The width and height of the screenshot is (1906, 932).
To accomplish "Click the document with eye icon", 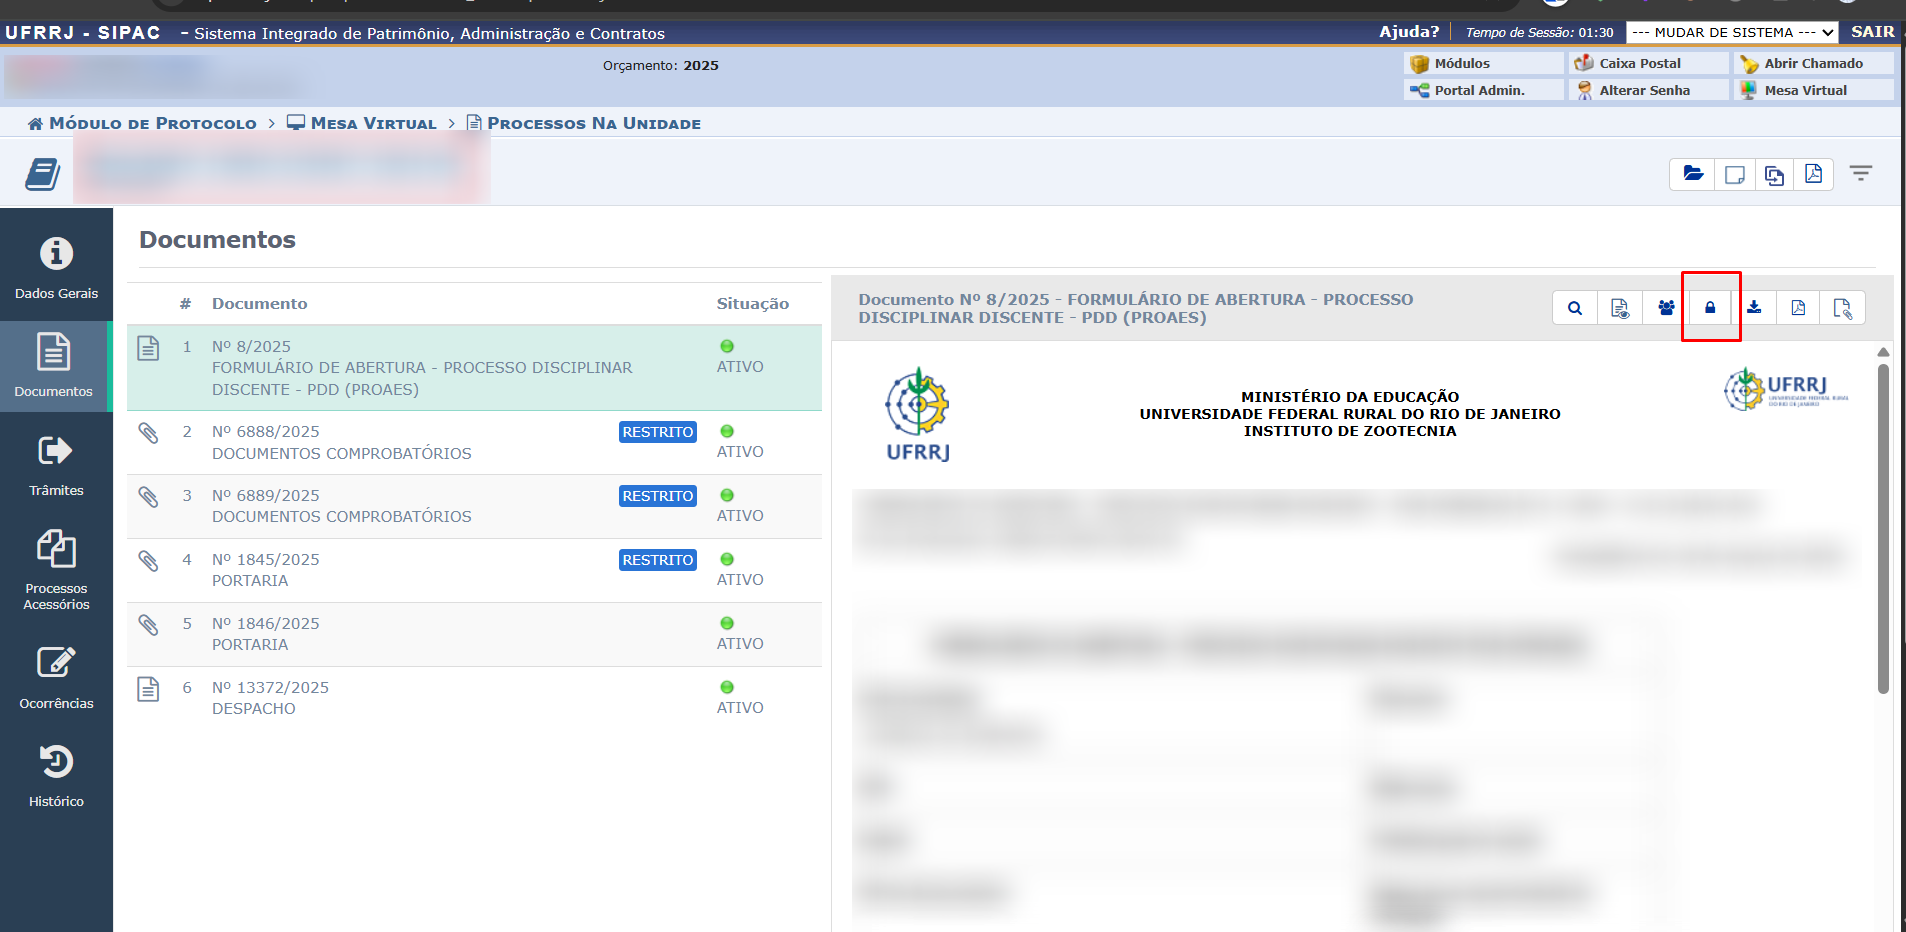I will [x=1620, y=308].
